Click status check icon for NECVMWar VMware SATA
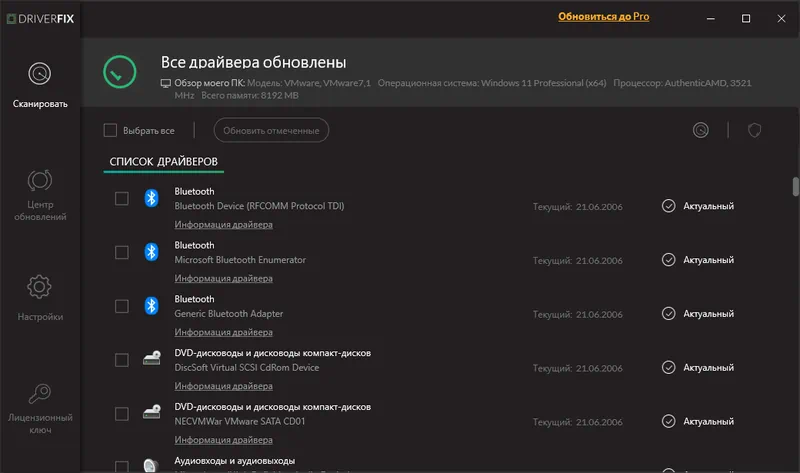 tap(668, 421)
